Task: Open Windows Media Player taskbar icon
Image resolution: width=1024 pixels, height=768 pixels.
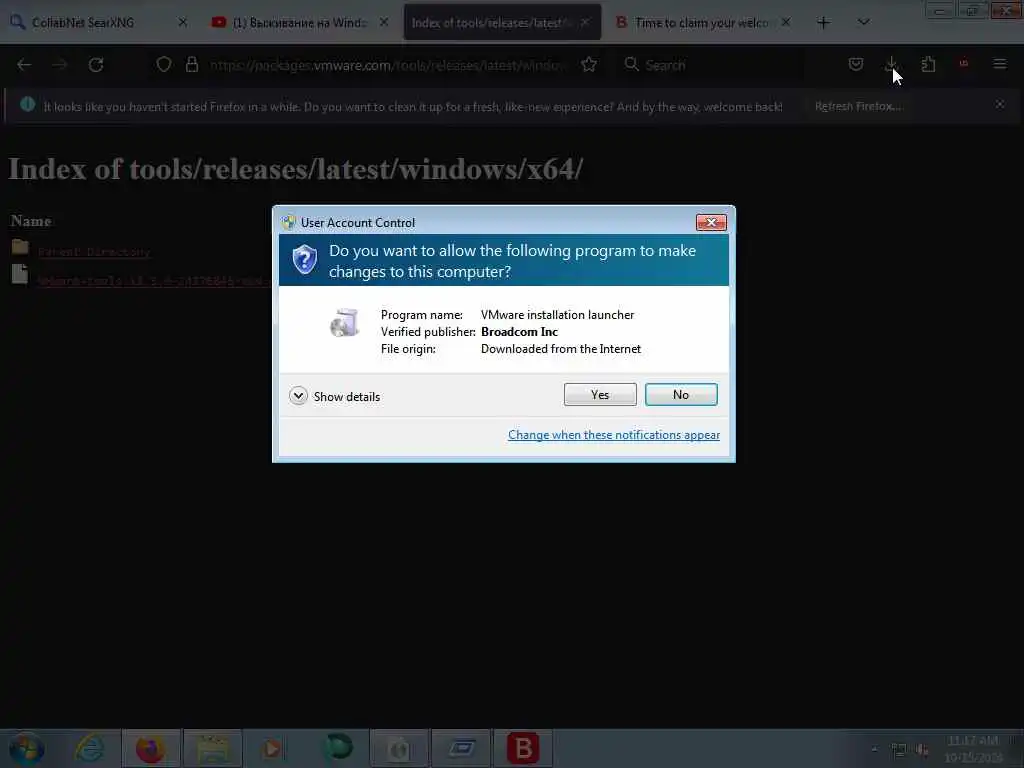Action: coord(274,748)
